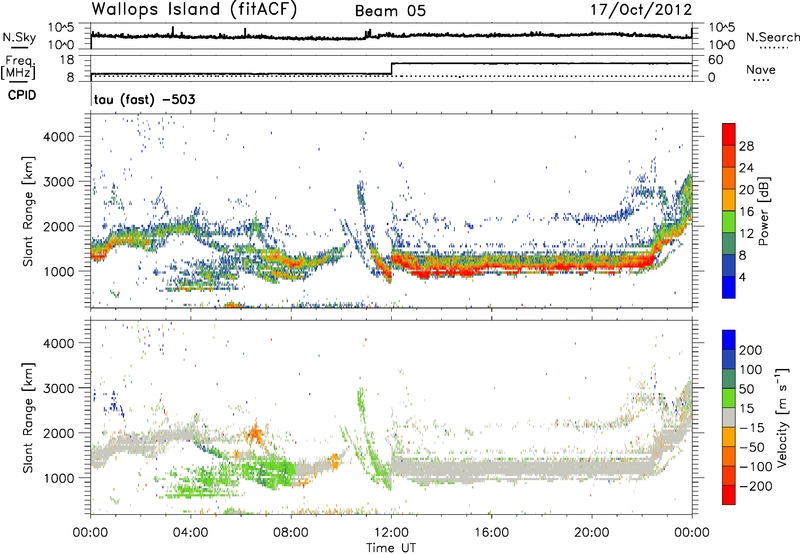Click the 'Beam 05' label
800x554 pixels.
pos(390,11)
